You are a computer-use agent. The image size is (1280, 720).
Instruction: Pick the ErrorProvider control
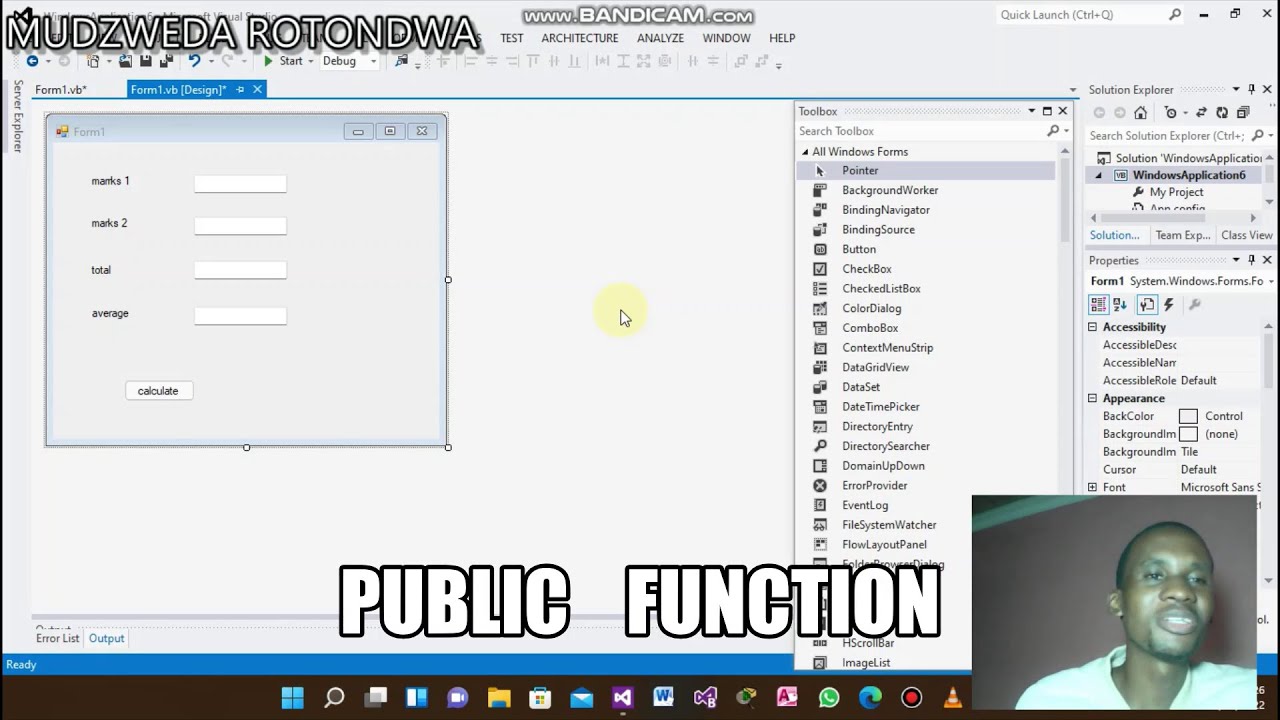point(925,485)
